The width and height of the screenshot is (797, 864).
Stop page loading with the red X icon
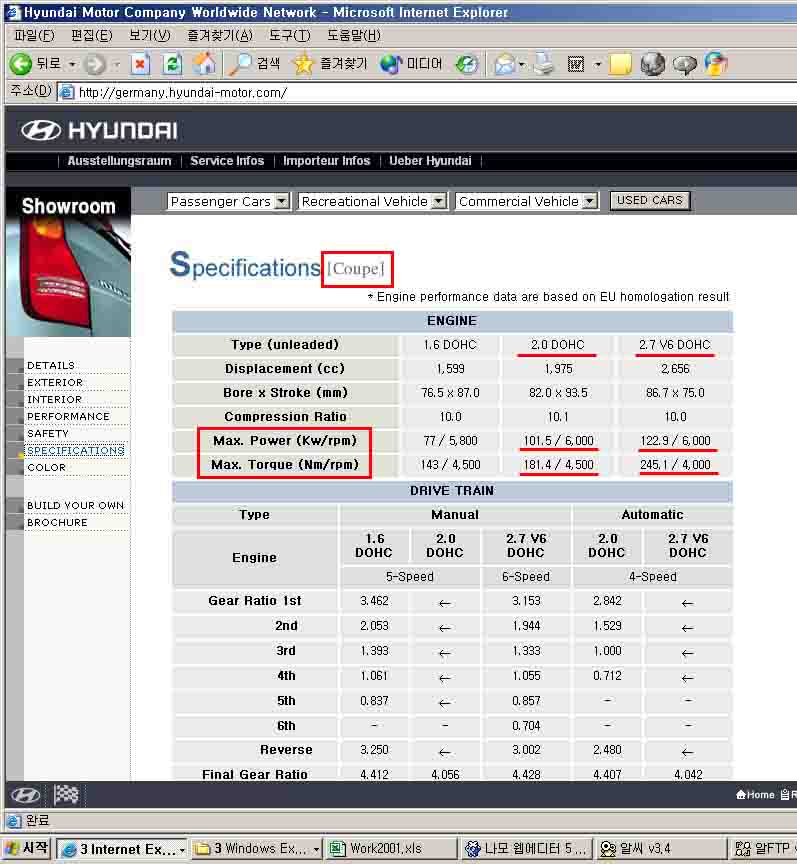tap(141, 64)
